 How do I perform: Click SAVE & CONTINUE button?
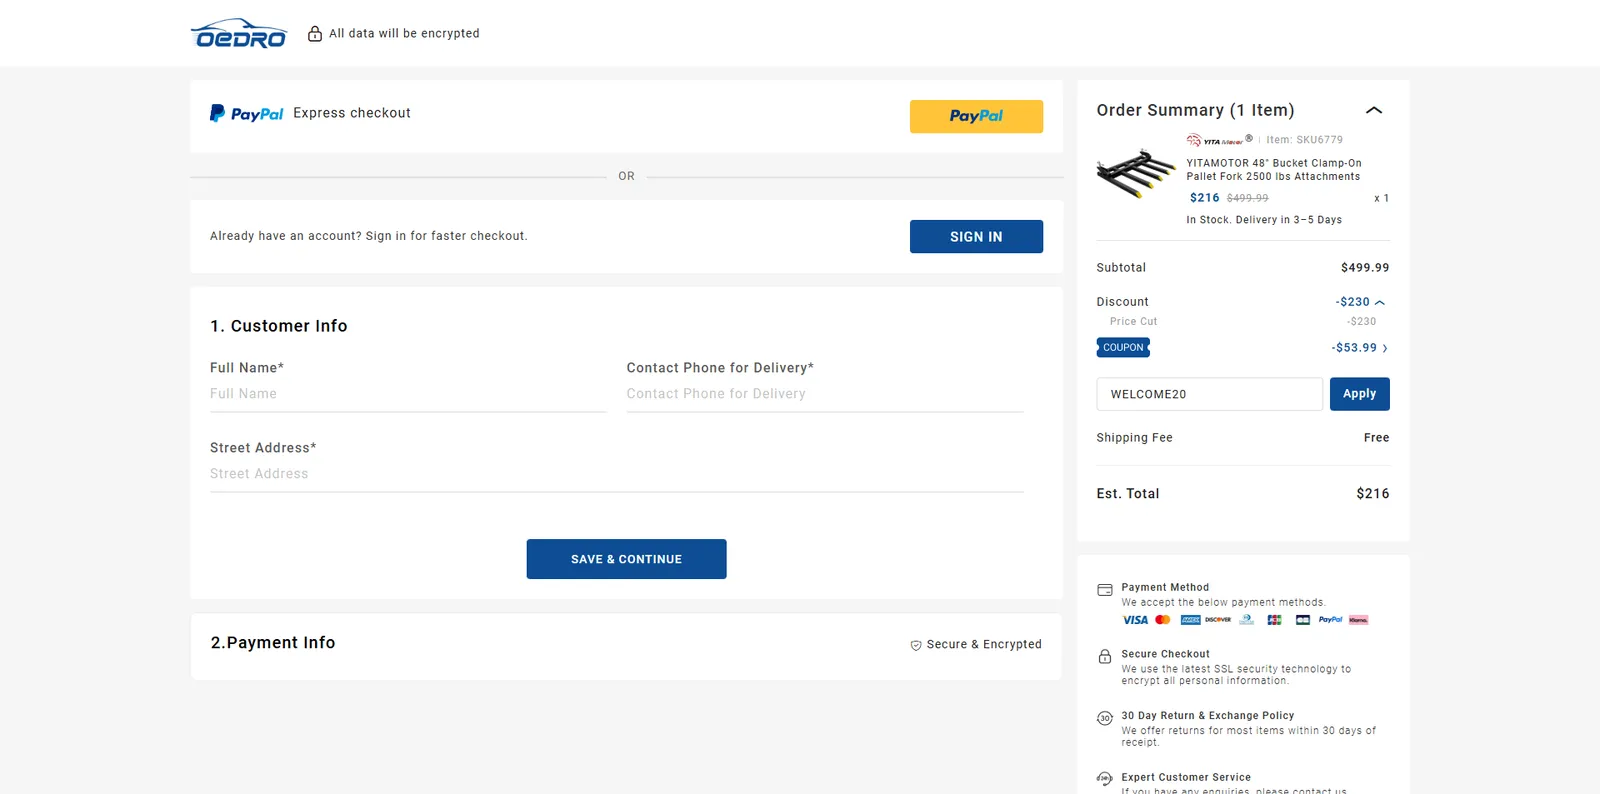coord(626,559)
